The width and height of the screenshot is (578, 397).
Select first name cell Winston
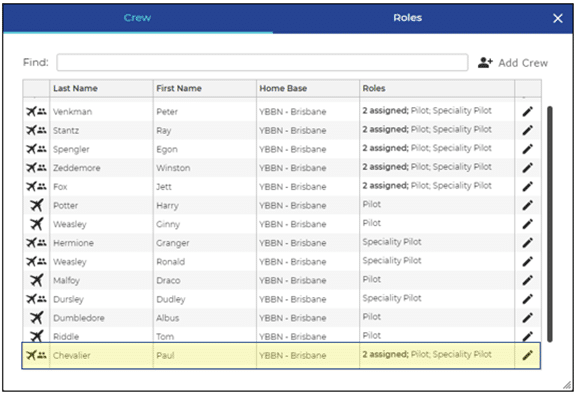tap(205, 168)
